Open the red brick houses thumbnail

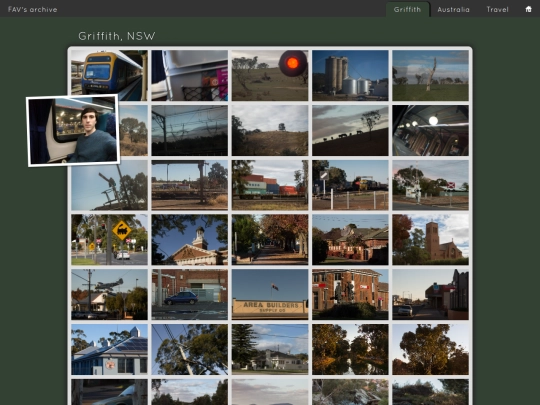tap(350, 240)
